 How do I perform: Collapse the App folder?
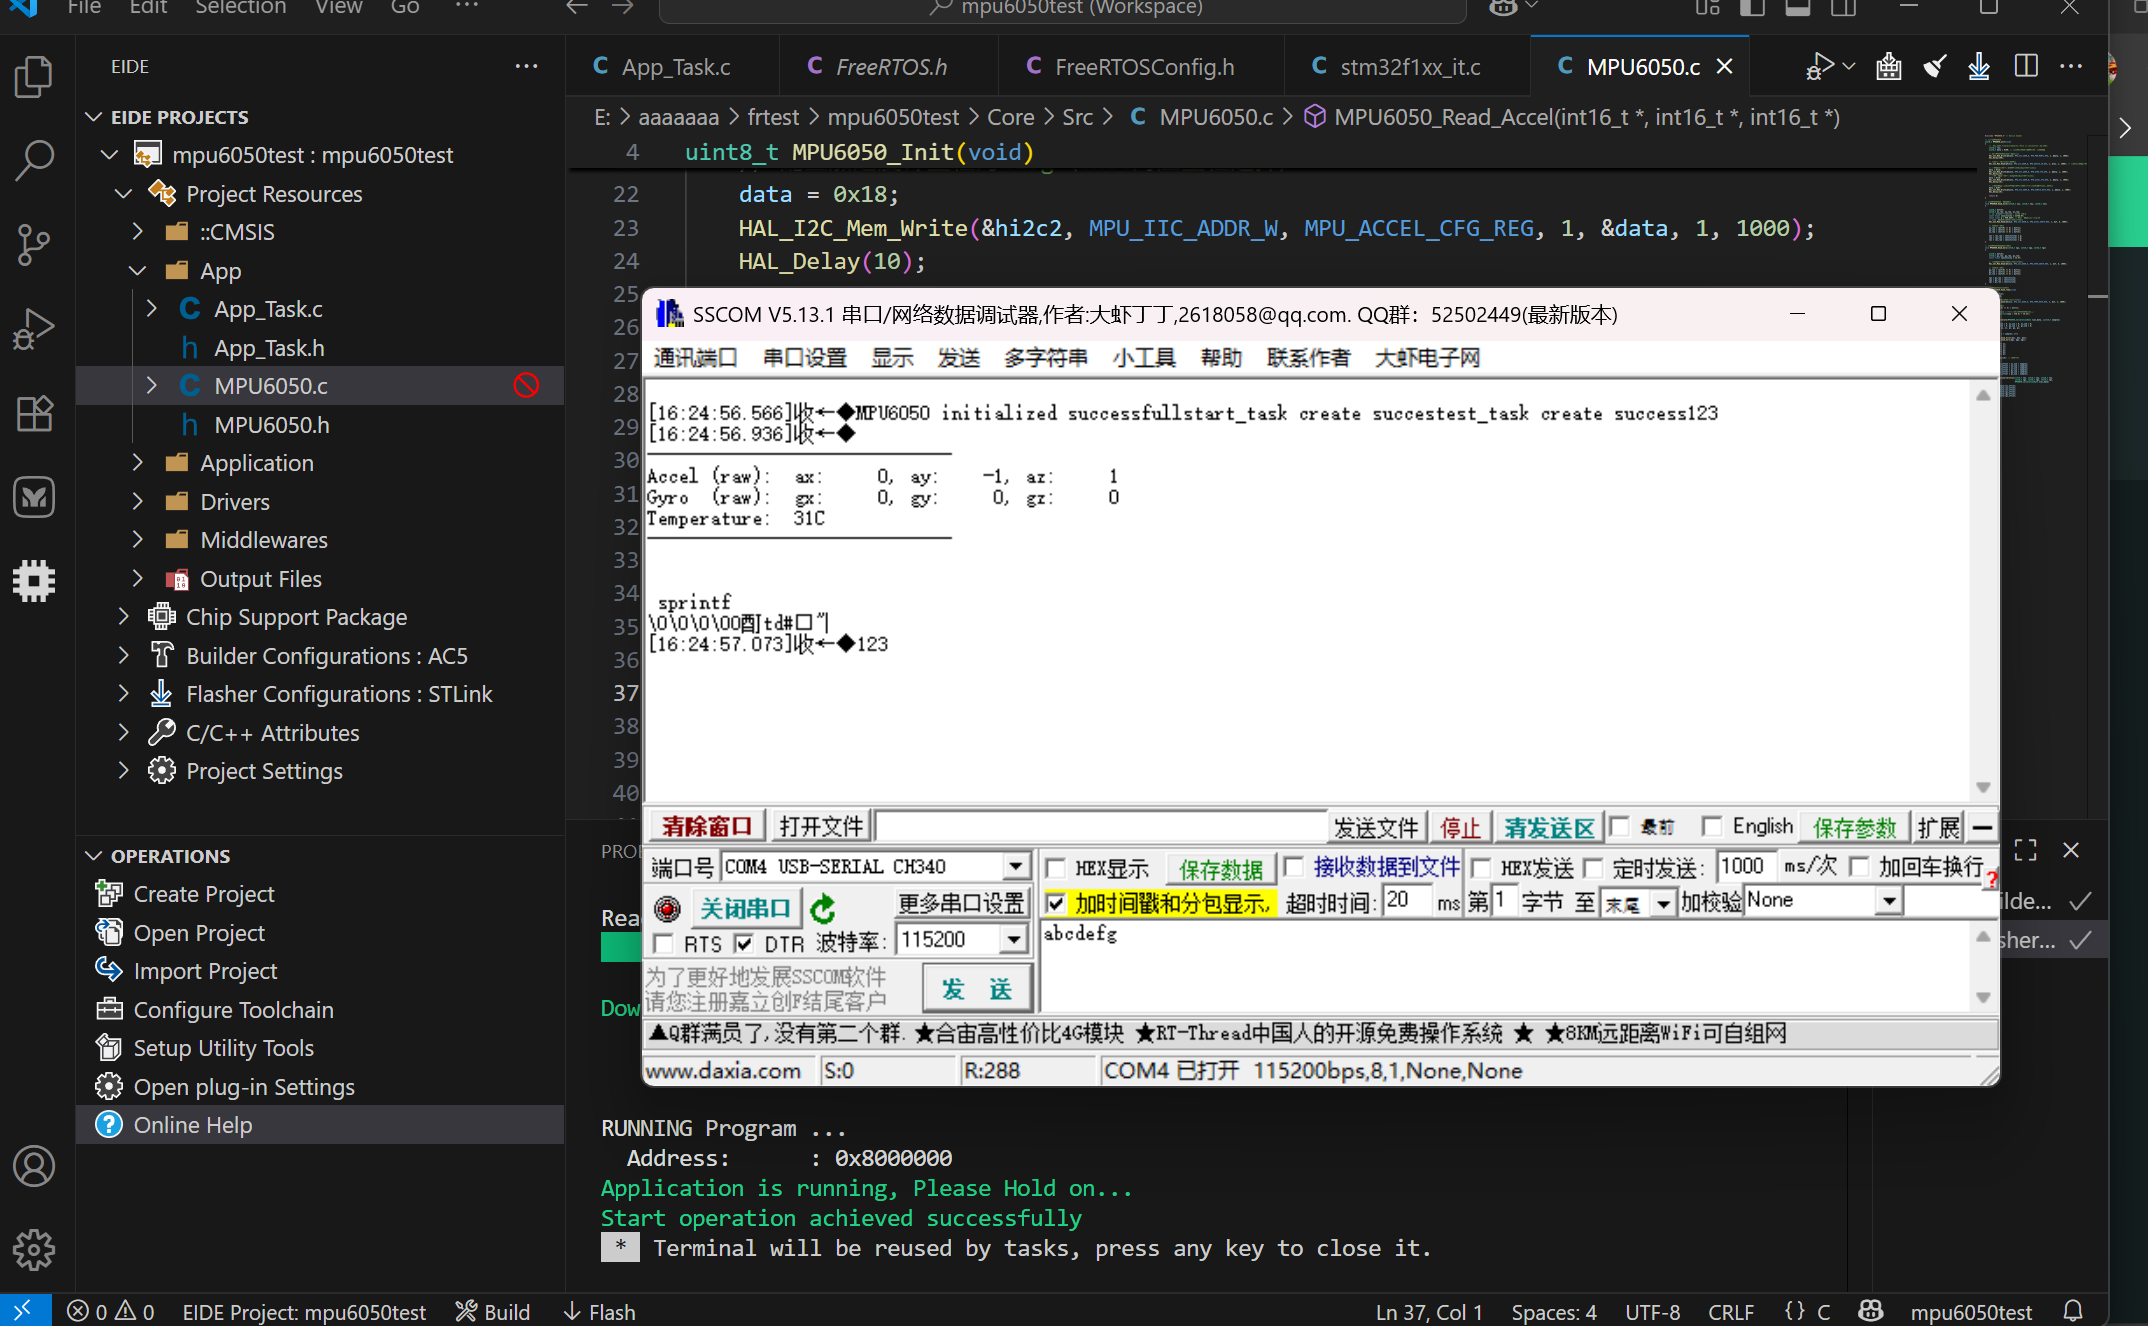pyautogui.click(x=137, y=271)
